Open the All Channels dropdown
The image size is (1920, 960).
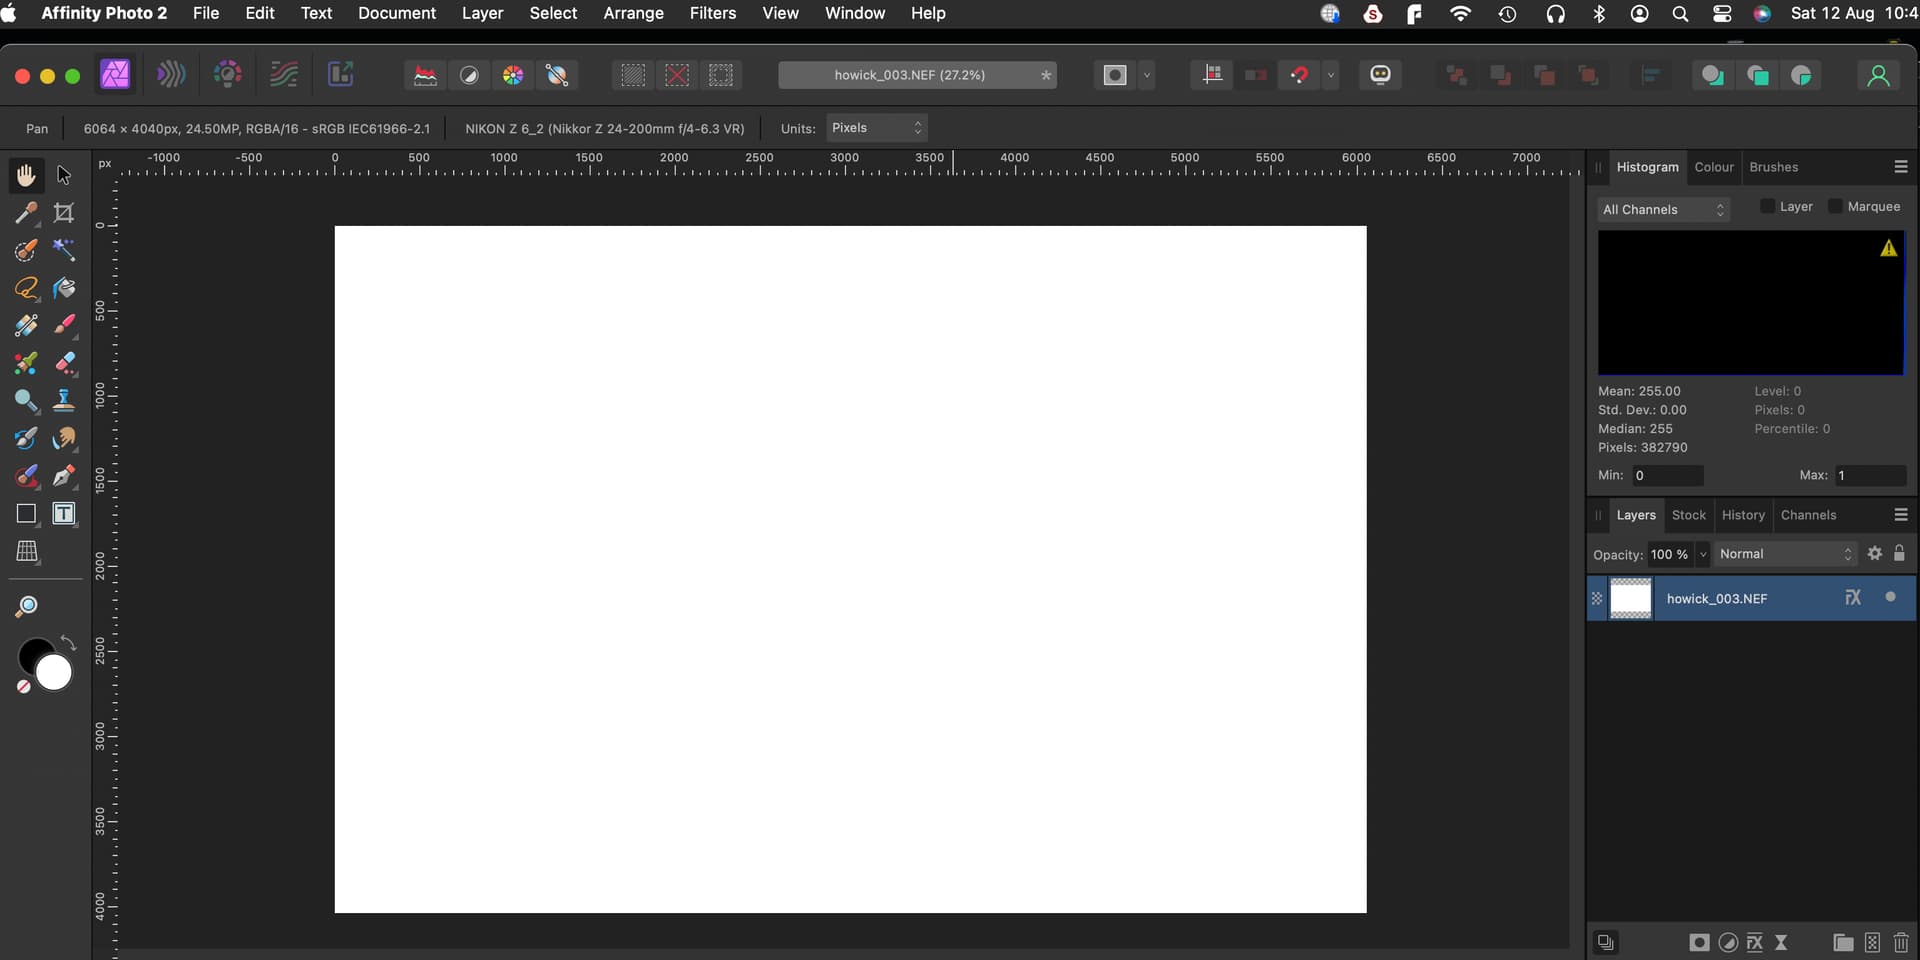click(1663, 209)
